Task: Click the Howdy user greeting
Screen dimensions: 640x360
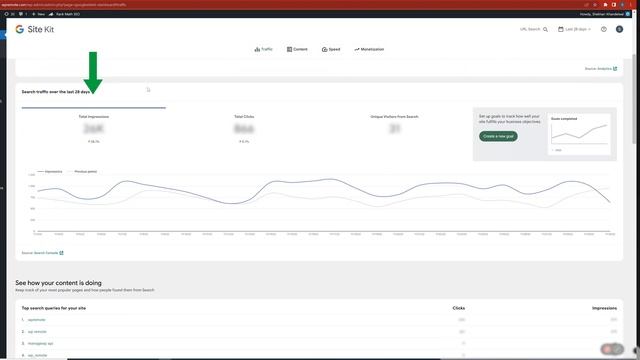Action: click(604, 14)
